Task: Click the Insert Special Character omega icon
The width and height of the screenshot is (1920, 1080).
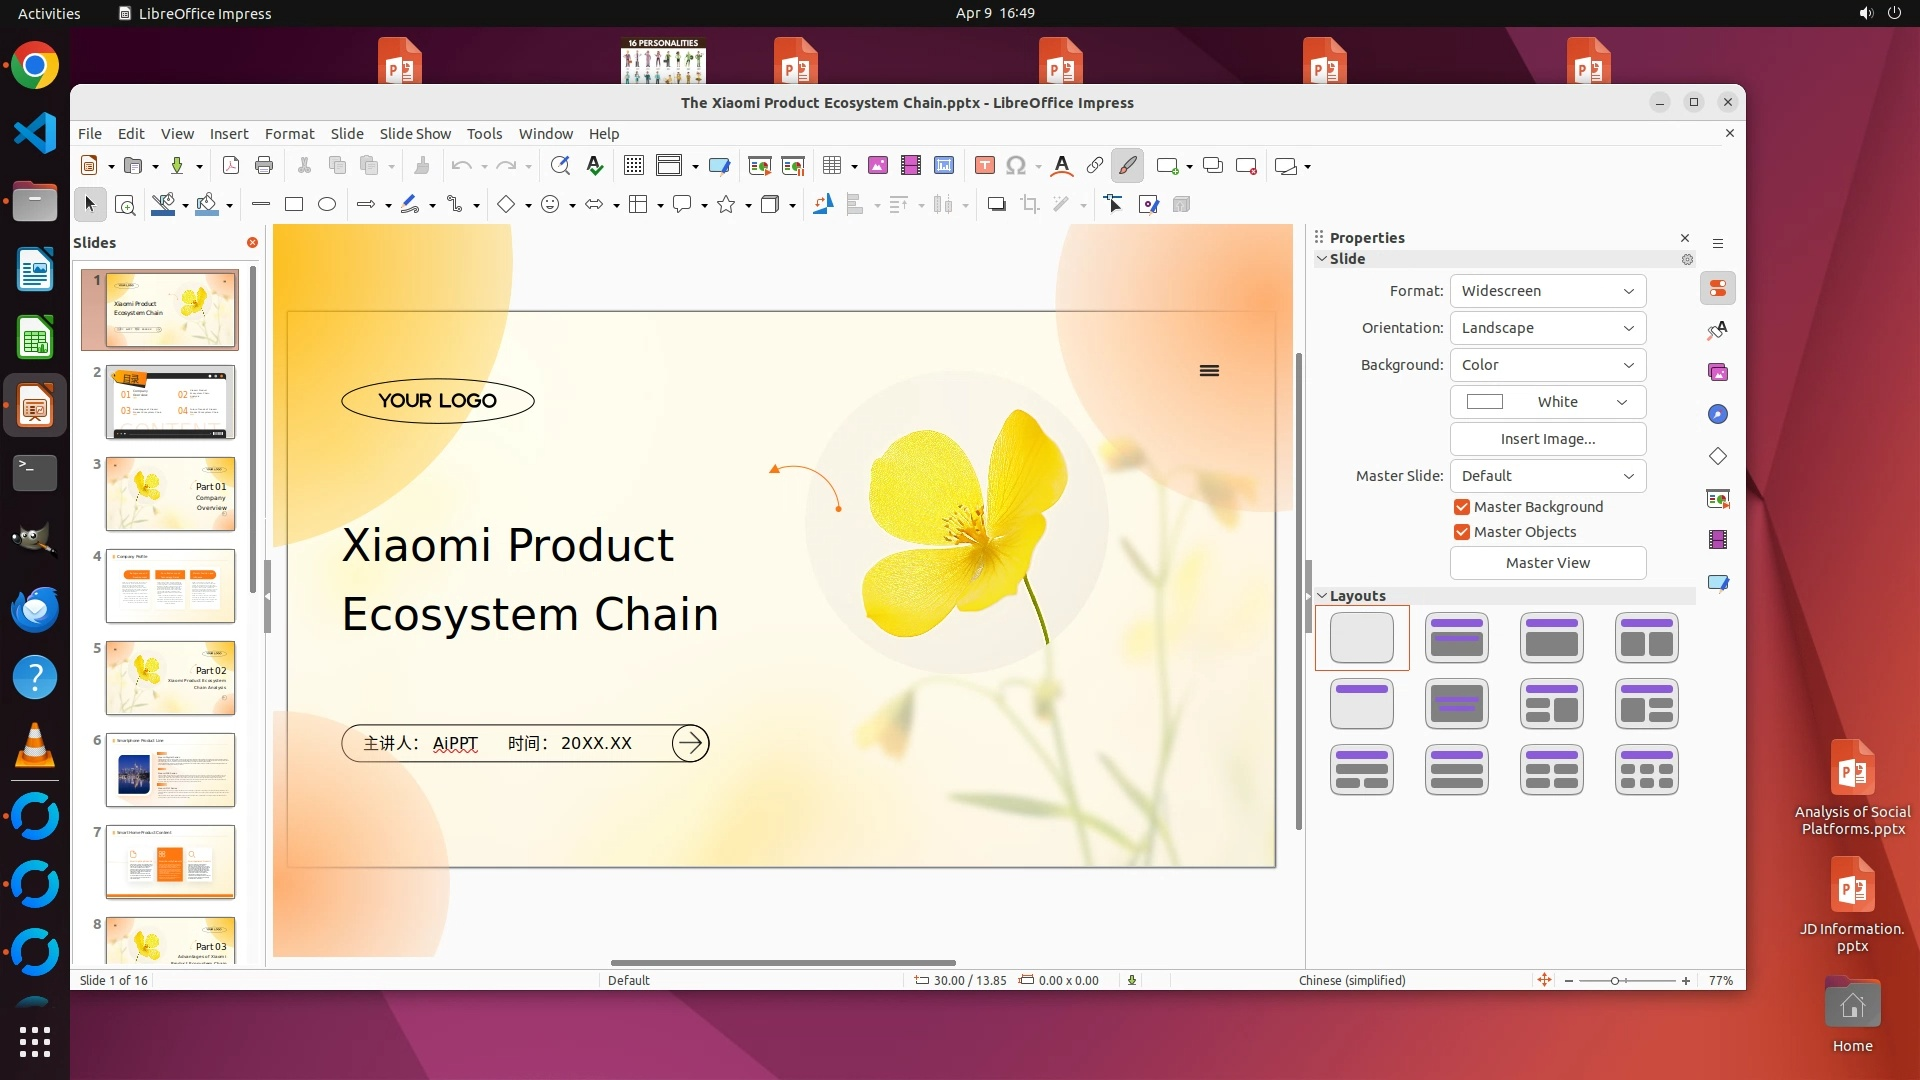Action: click(1016, 166)
